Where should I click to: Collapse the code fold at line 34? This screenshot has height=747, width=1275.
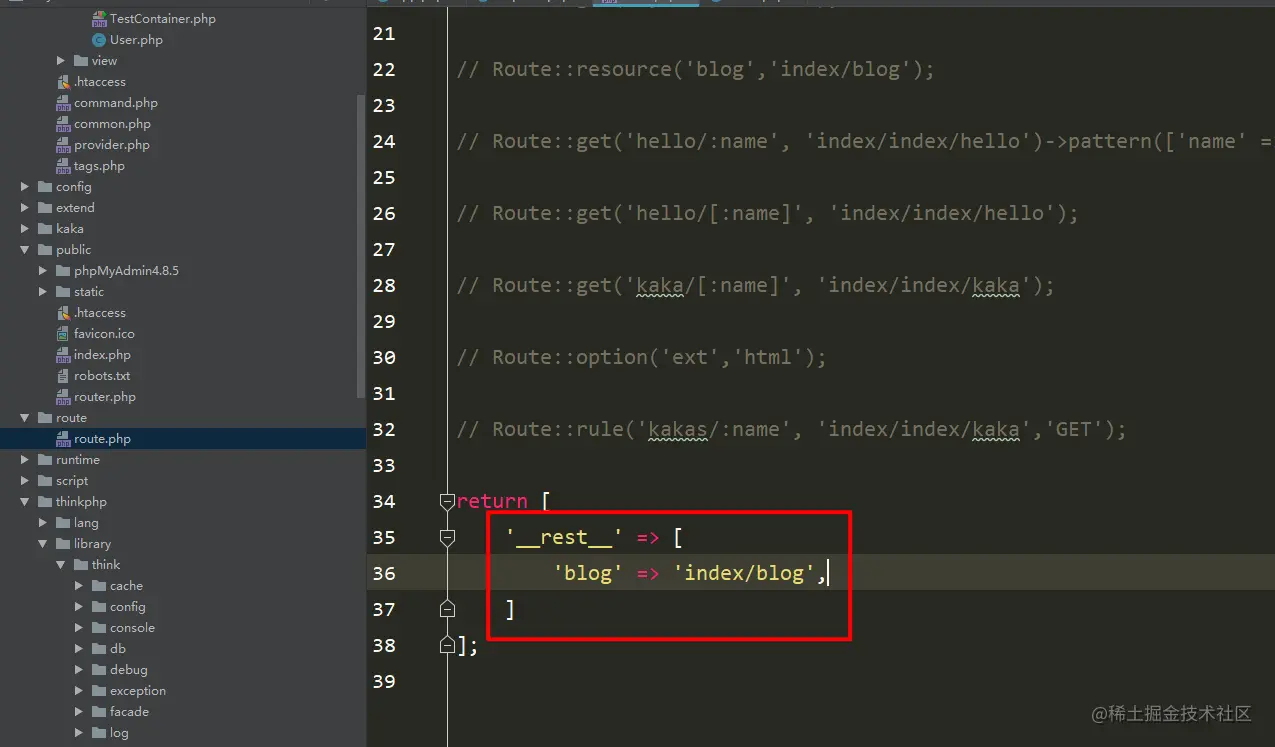pos(447,501)
